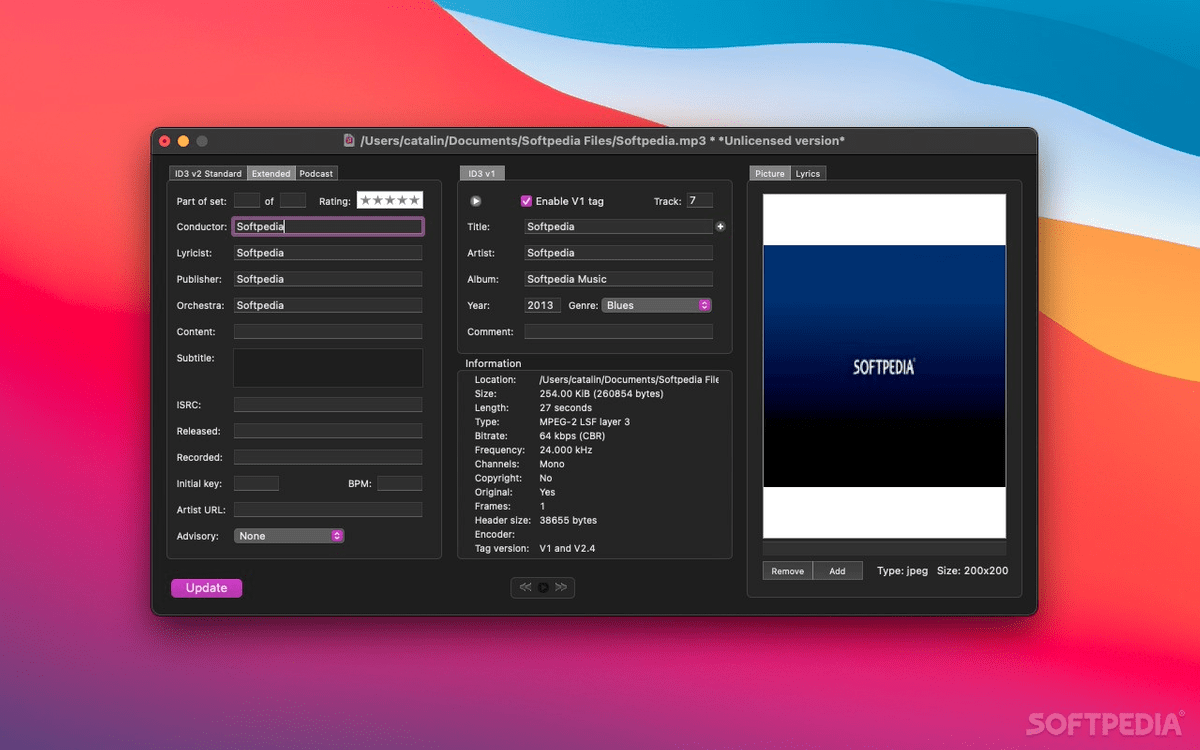Click the Update button

click(206, 587)
